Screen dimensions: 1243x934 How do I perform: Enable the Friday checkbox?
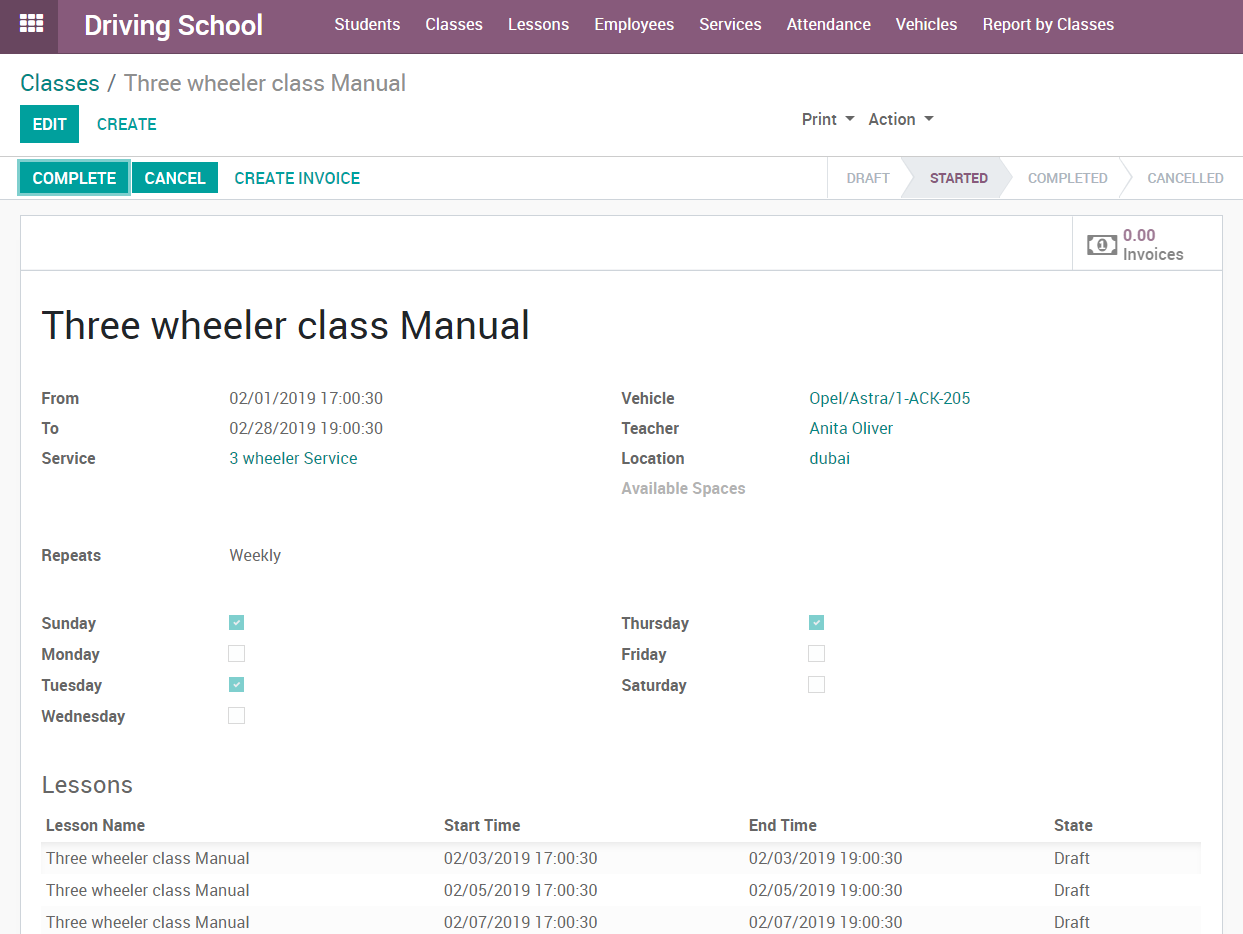pos(816,654)
